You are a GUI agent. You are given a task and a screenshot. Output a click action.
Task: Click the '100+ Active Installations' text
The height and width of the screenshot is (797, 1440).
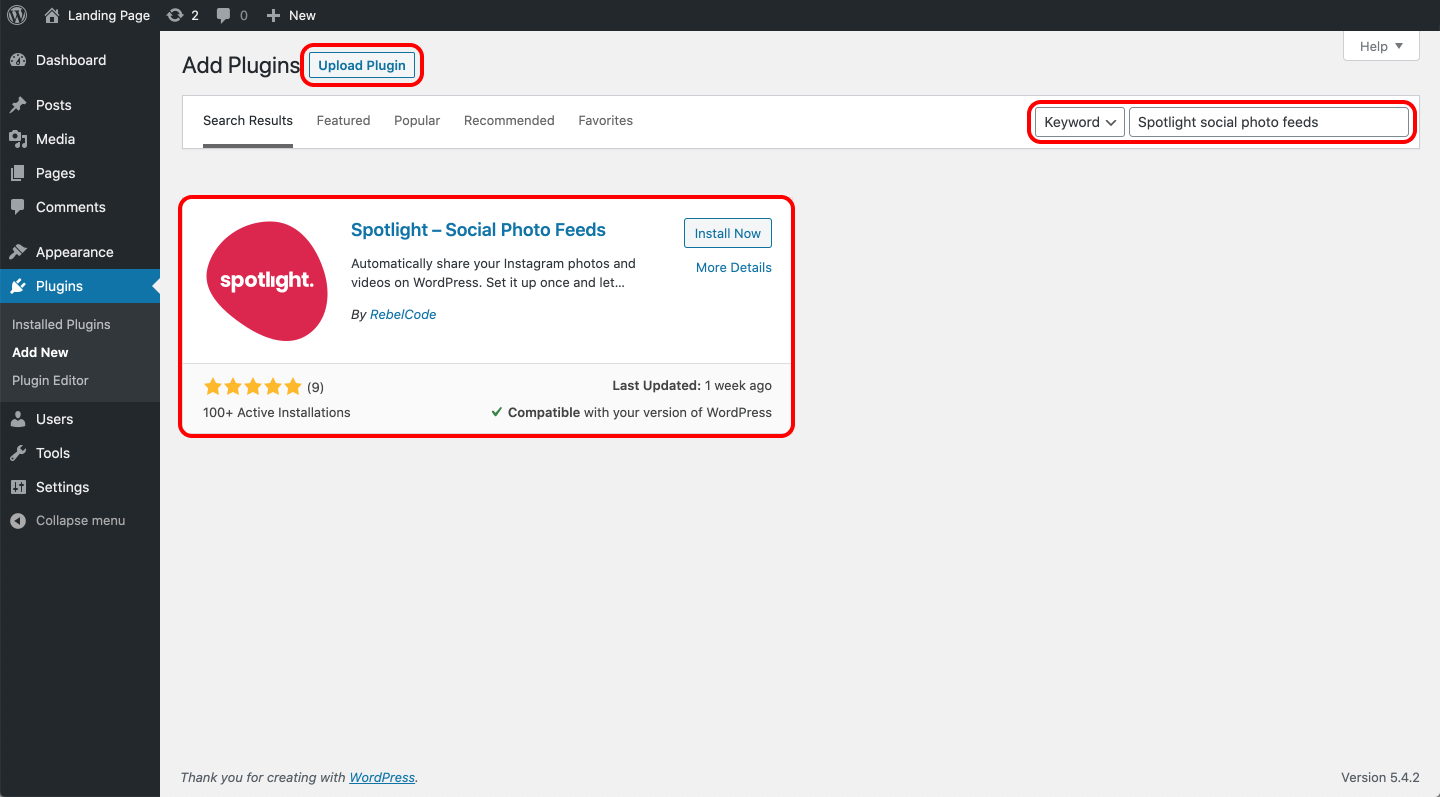click(x=277, y=413)
